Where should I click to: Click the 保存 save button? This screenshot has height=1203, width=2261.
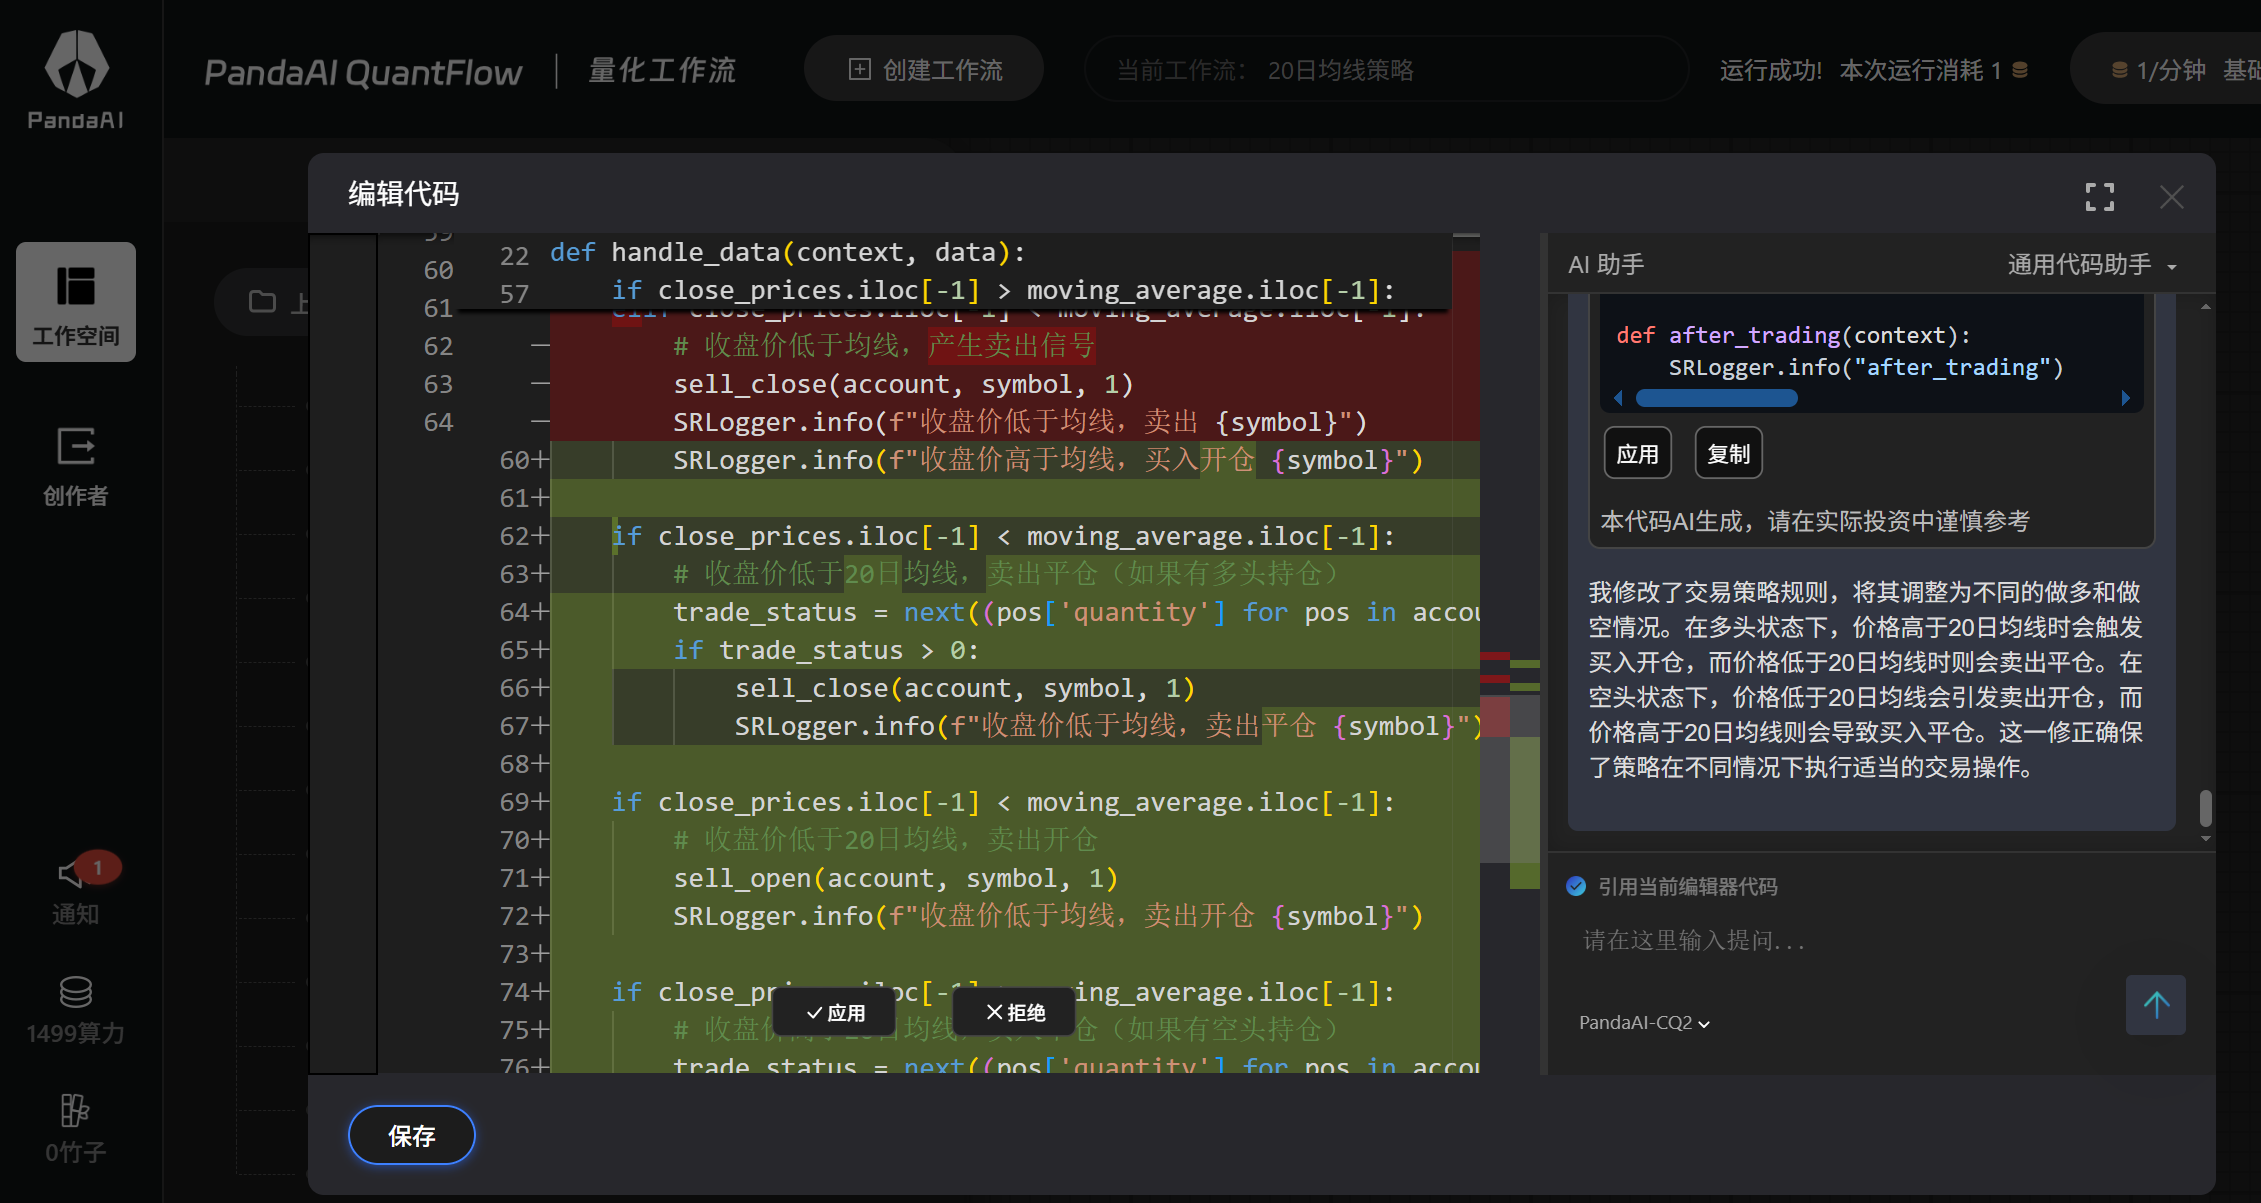click(x=411, y=1135)
